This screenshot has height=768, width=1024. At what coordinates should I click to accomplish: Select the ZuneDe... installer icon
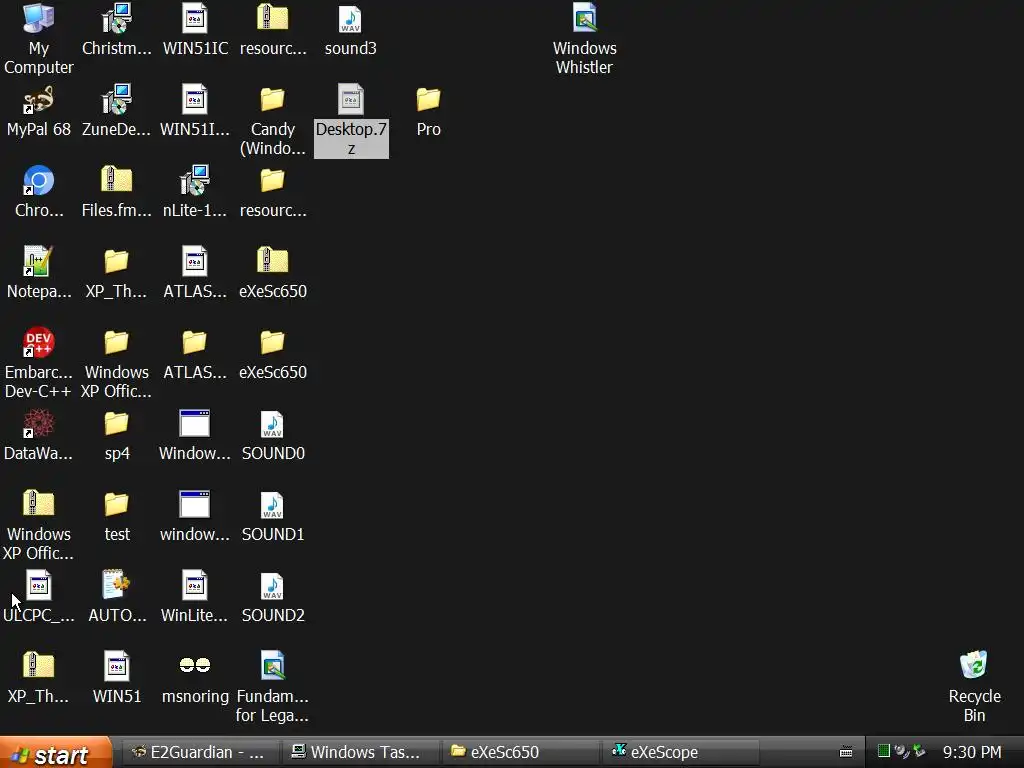[117, 100]
